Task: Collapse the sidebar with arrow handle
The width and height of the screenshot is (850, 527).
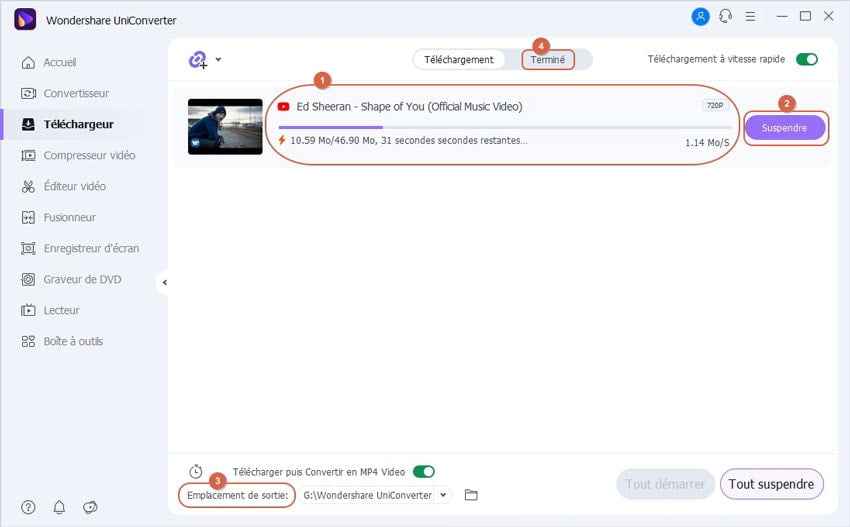Action: coord(164,282)
